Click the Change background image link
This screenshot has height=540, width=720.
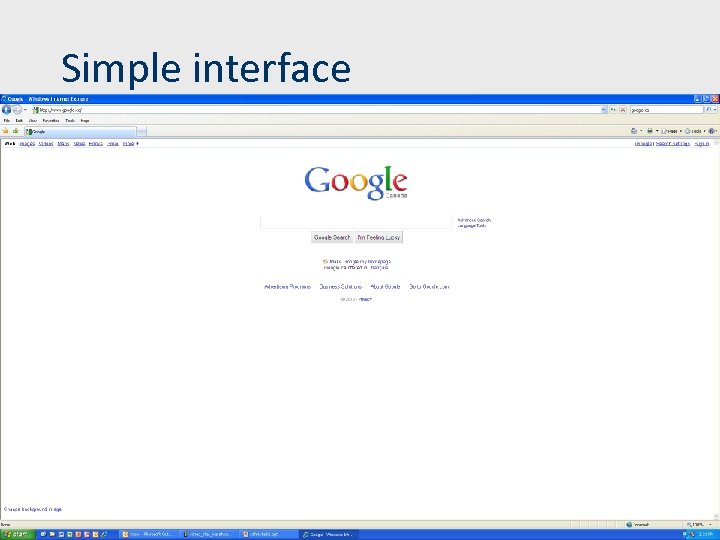pyautogui.click(x=33, y=509)
